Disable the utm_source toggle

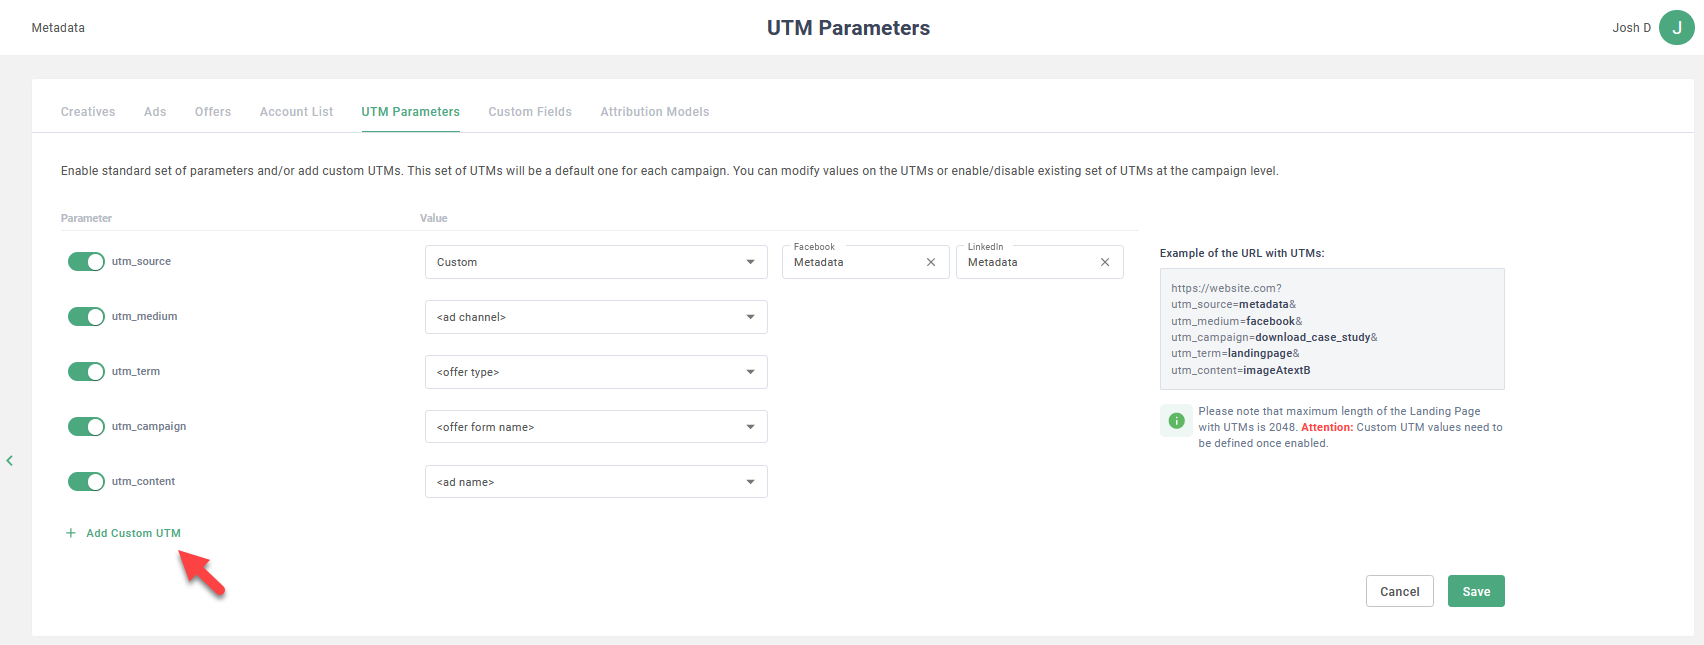tap(86, 262)
